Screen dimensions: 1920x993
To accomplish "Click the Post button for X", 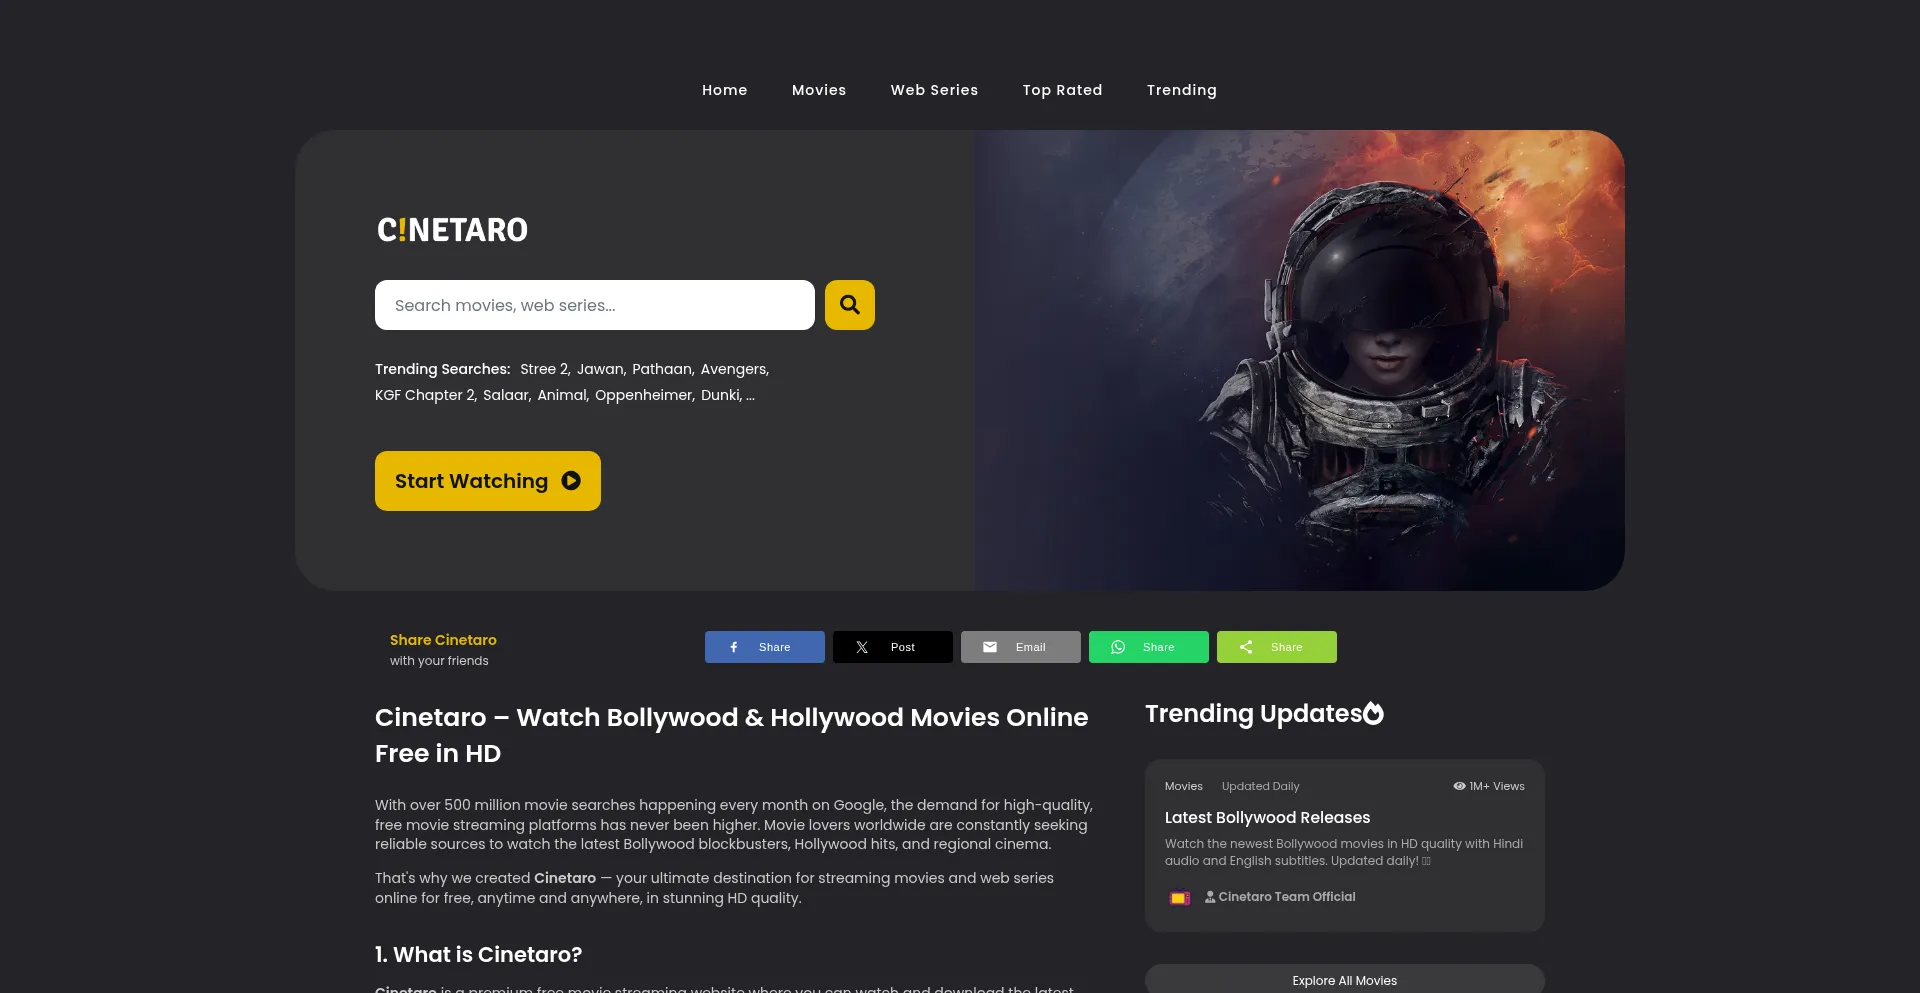I will tap(893, 647).
